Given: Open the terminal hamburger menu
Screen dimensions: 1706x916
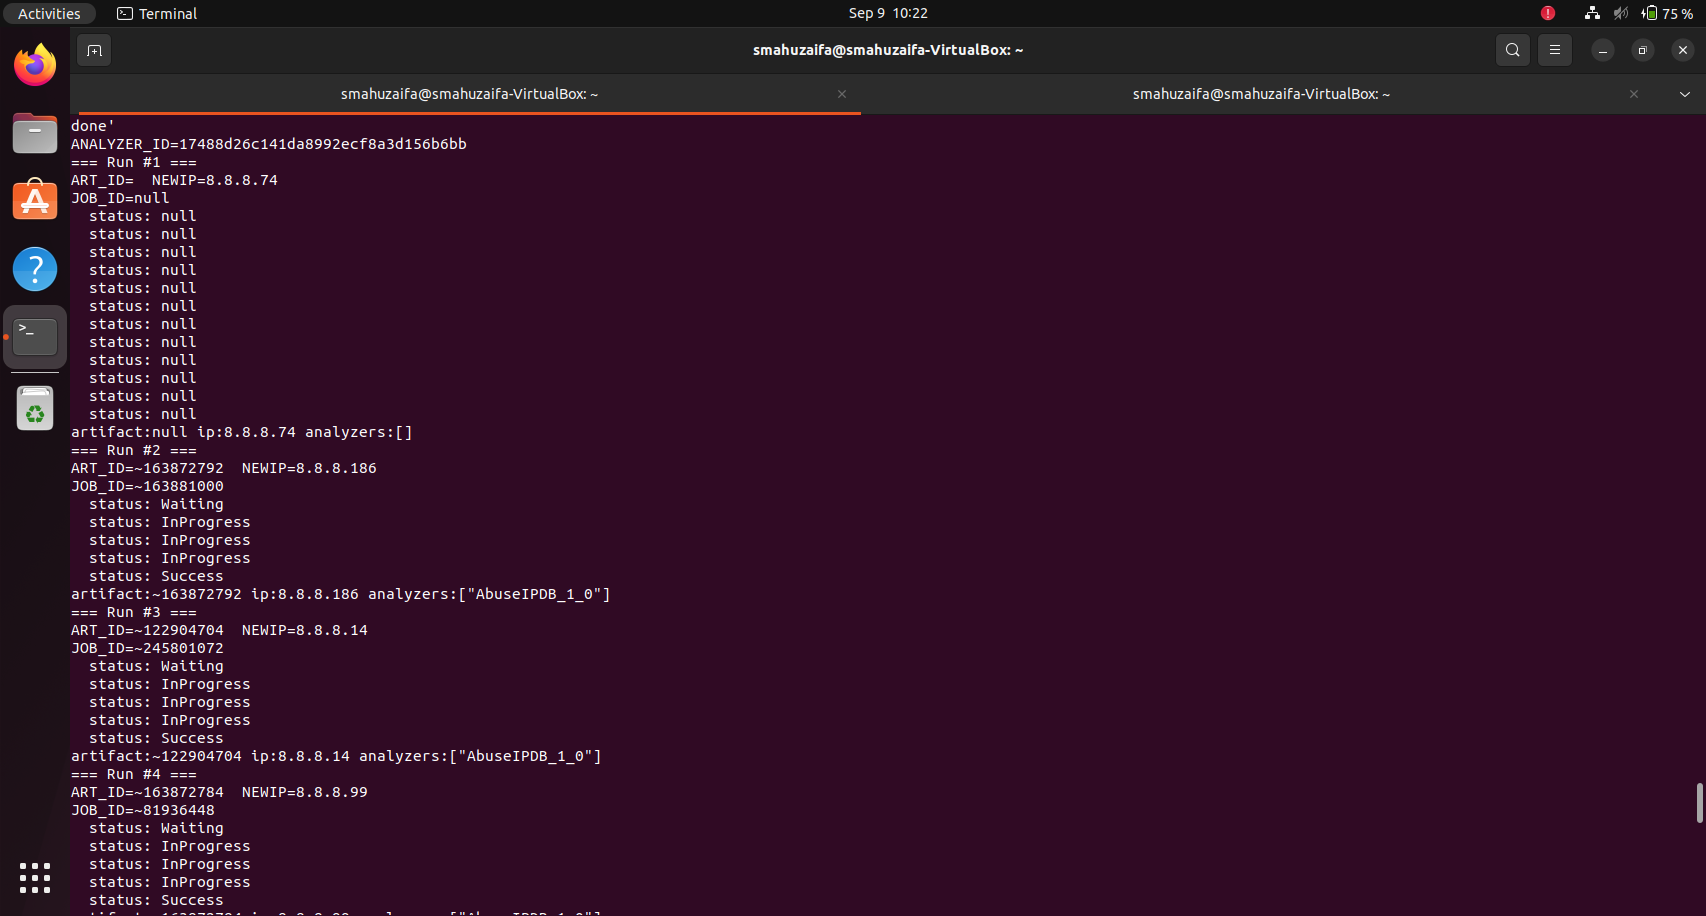Looking at the screenshot, I should 1554,50.
